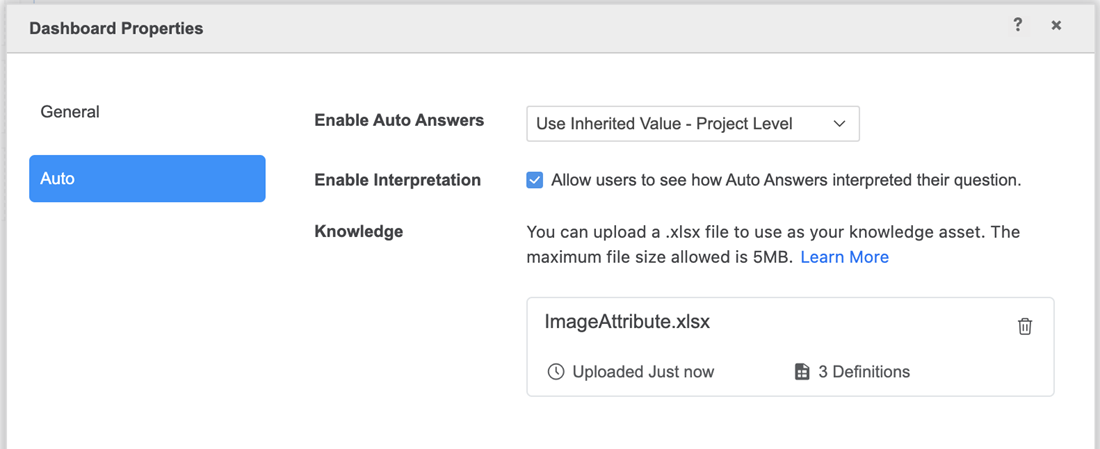
Task: Click the chevron arrow in the Auto Answers combo box
Action: tap(839, 124)
